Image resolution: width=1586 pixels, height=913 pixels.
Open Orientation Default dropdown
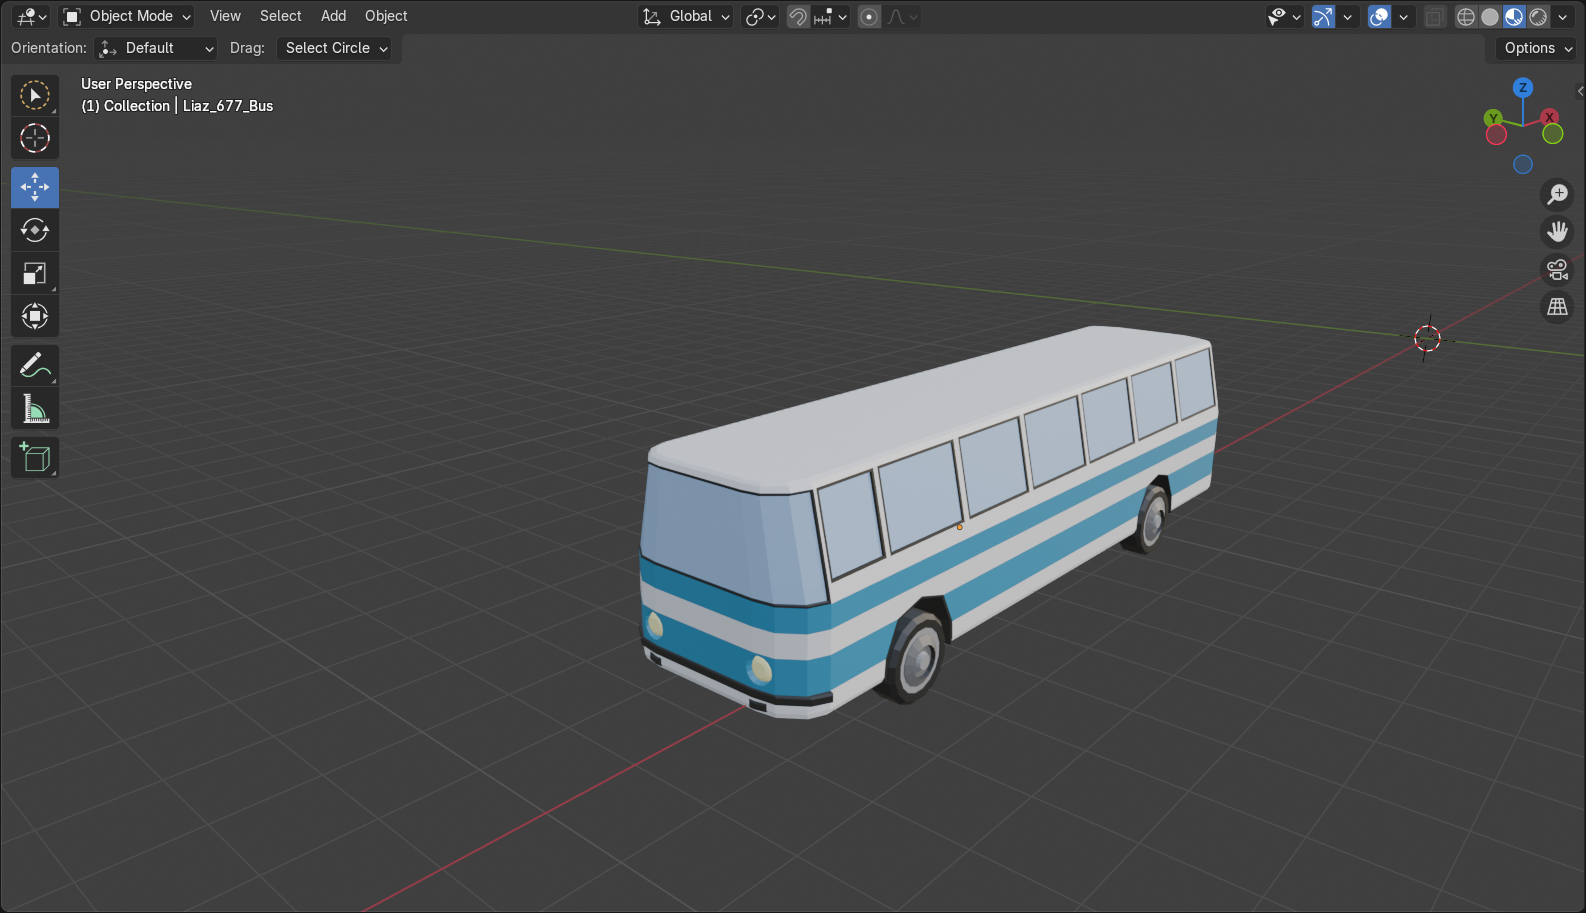[156, 48]
